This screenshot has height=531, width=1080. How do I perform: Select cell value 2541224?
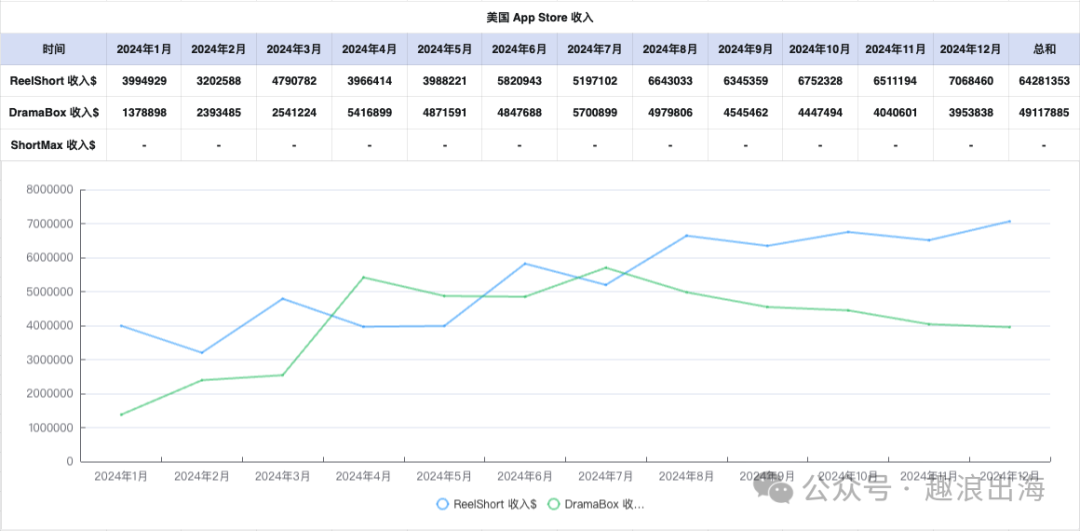(294, 113)
